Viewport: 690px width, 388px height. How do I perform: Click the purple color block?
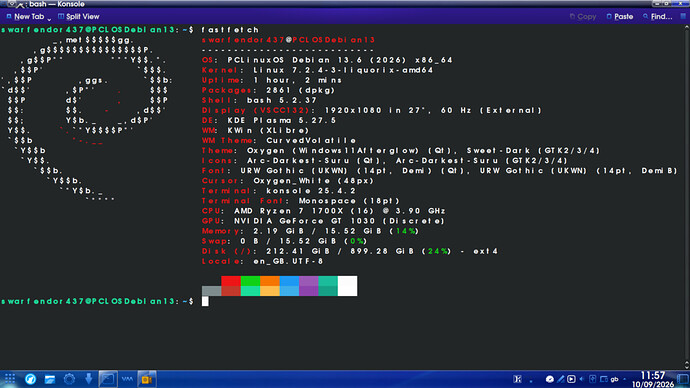click(309, 281)
